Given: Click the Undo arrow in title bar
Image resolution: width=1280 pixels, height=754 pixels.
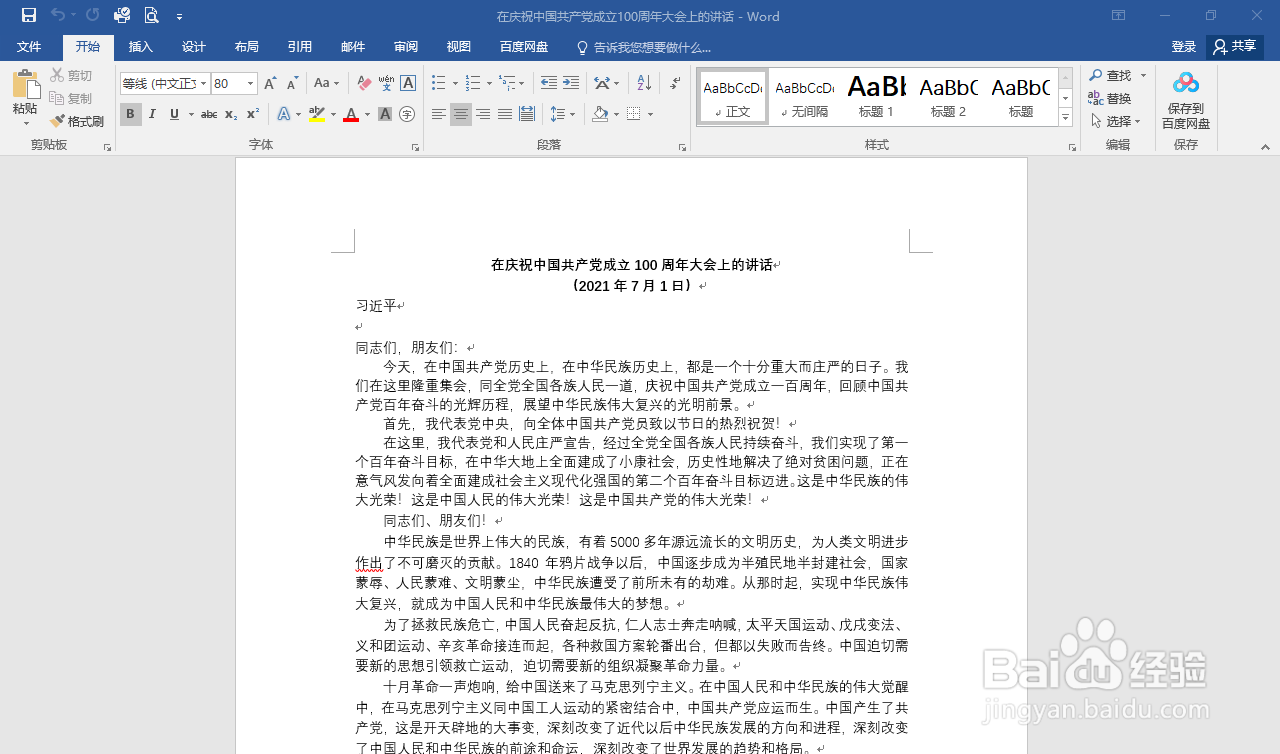Looking at the screenshot, I should click(x=58, y=15).
